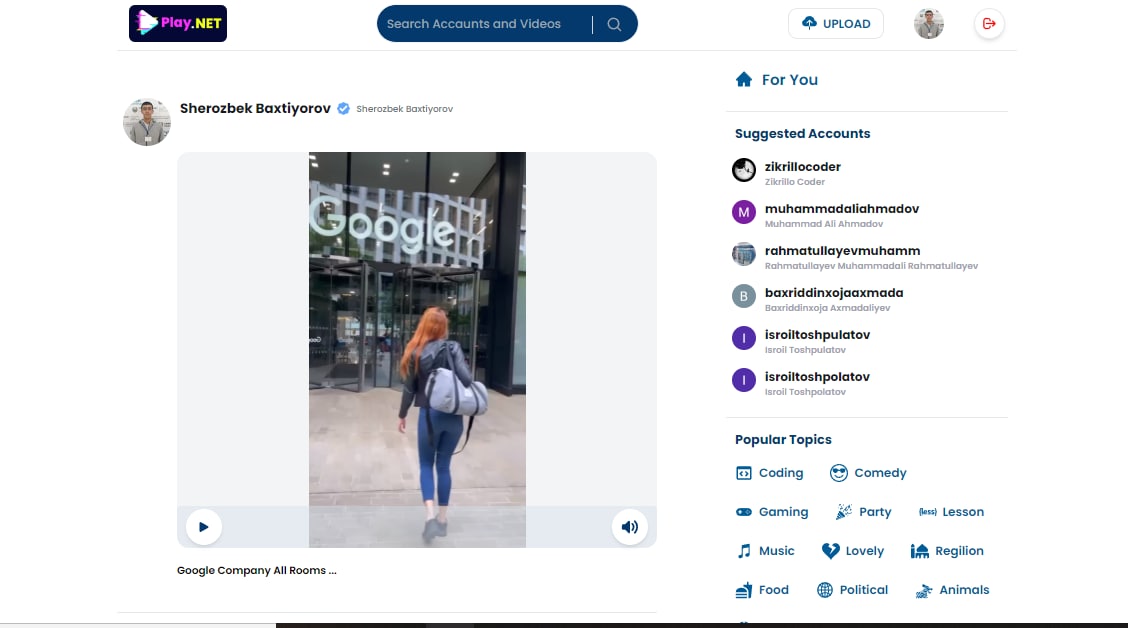
Task: Click the search magnifier icon
Action: 614,24
